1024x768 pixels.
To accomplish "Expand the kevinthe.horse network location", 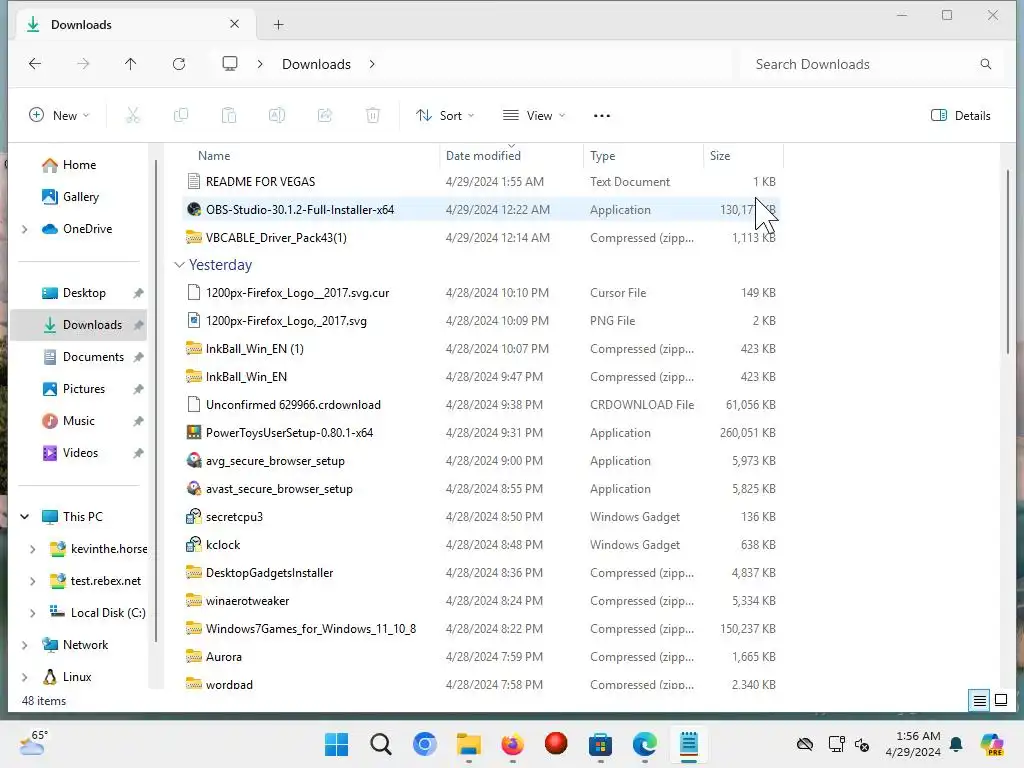I will coord(33,549).
